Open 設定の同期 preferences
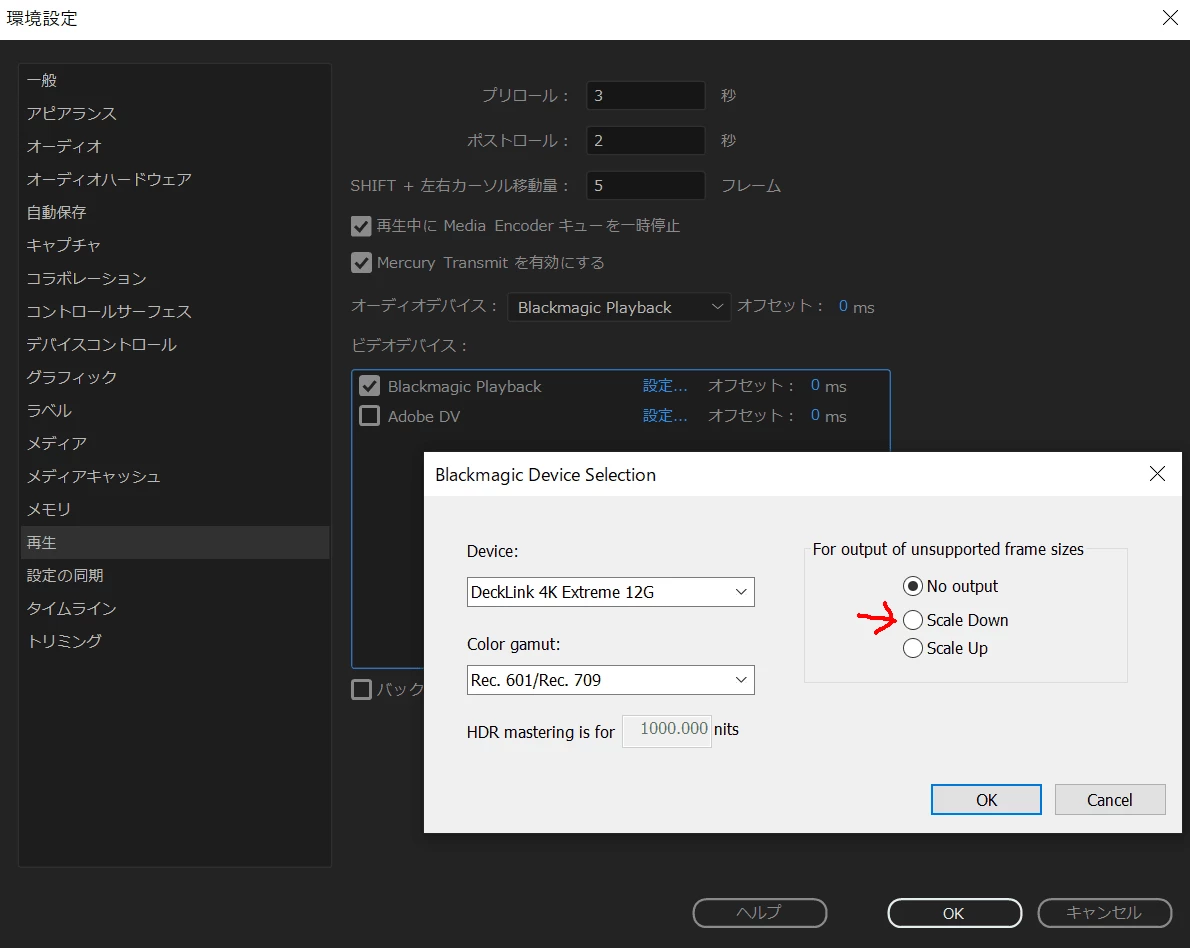The height and width of the screenshot is (948, 1190). [175, 575]
